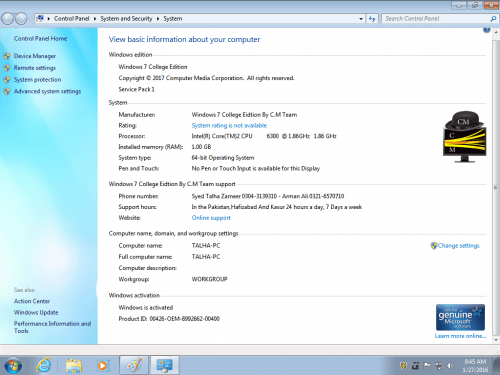Viewport: 500px width, 375px height.
Task: Open the Online support website link
Action: click(211, 218)
